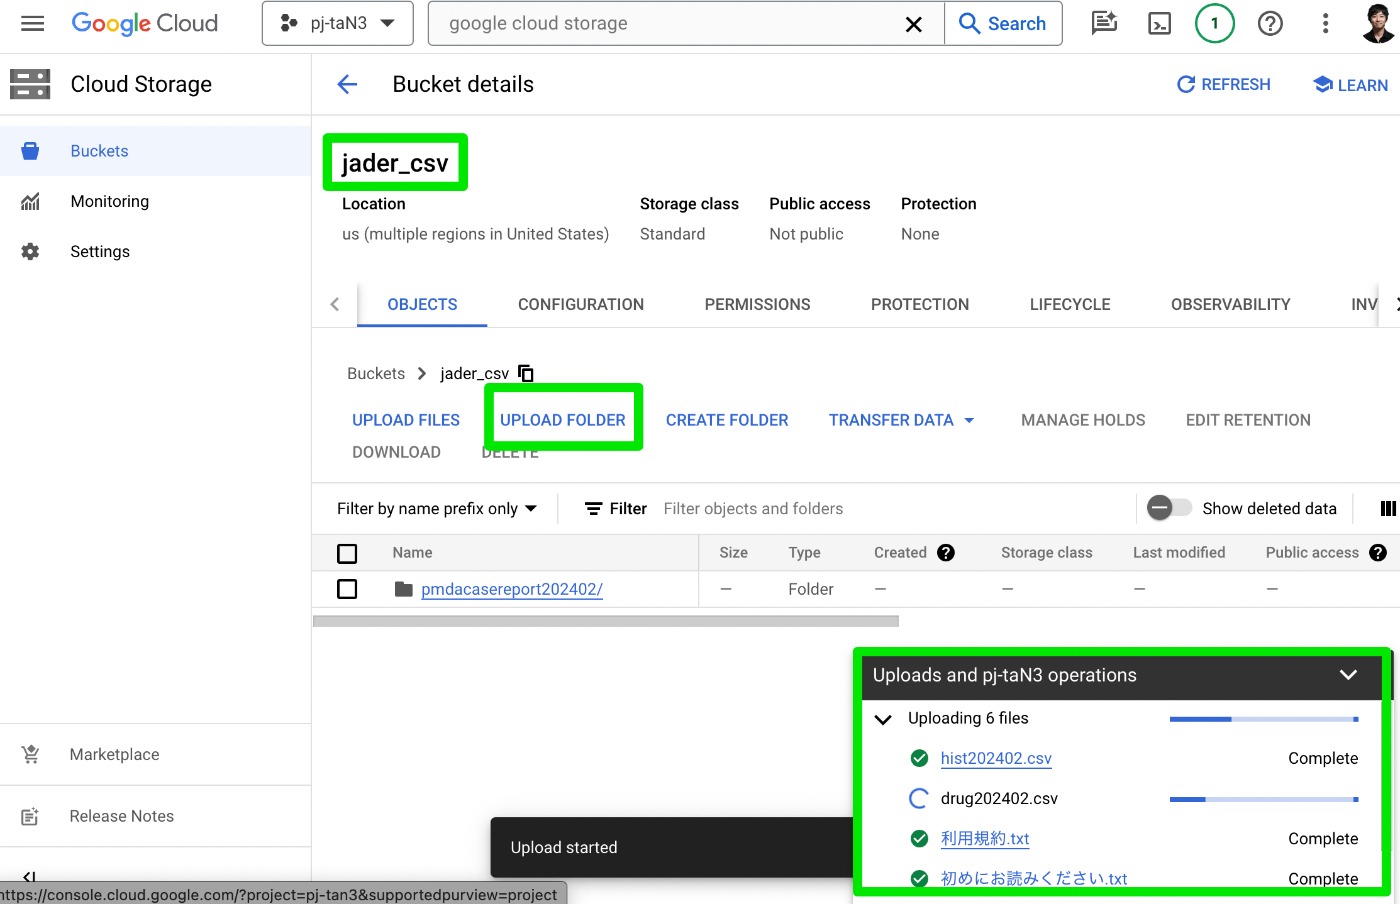Switch to the Lifecycle tab
This screenshot has height=904, width=1400.
(1070, 304)
